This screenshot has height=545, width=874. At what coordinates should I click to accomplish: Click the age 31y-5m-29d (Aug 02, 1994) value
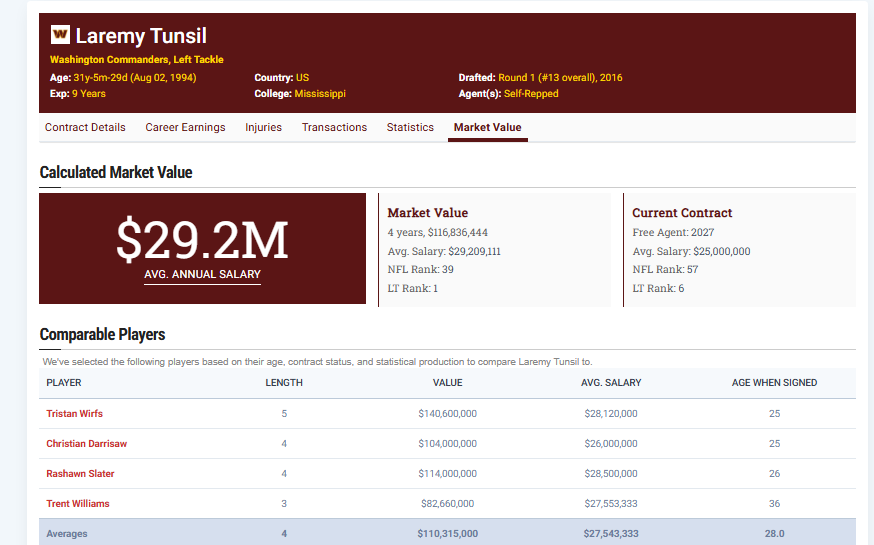pos(135,77)
